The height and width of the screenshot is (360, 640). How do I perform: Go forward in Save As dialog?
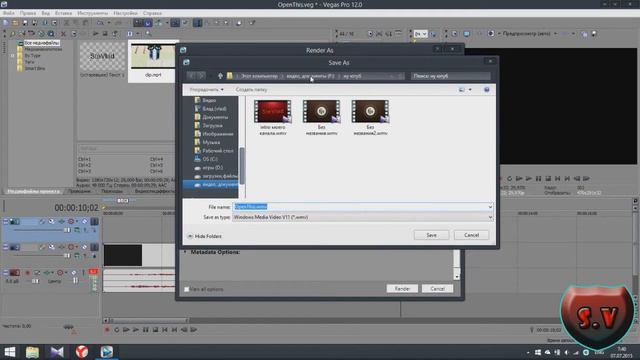click(202, 76)
